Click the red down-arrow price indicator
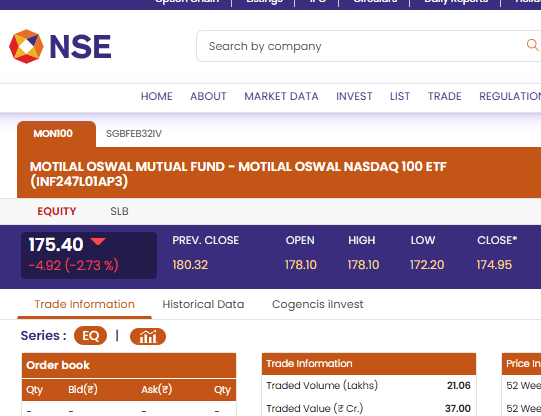Screen dimensions: 541x416 click(x=98, y=241)
